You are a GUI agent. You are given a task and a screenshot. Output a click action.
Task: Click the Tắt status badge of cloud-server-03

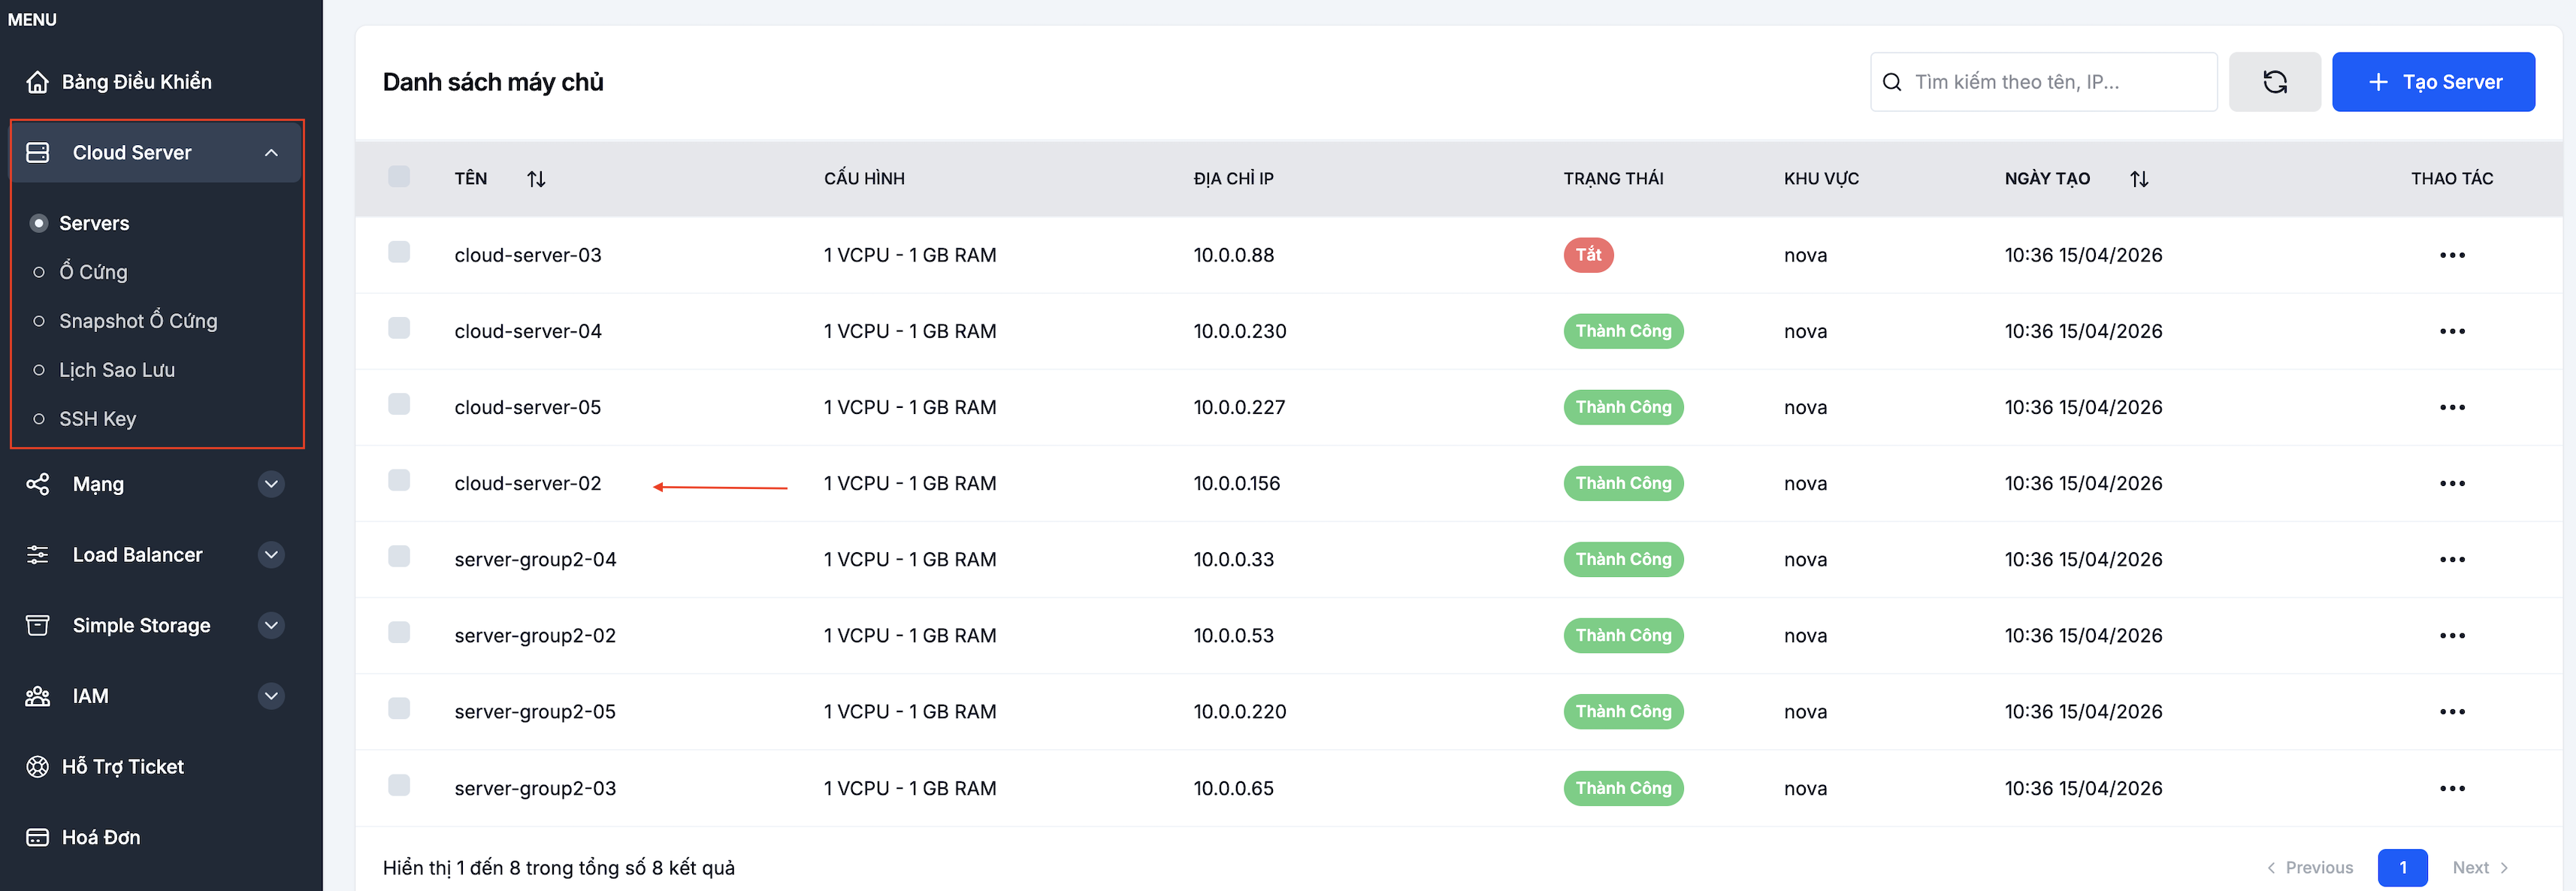coord(1588,255)
